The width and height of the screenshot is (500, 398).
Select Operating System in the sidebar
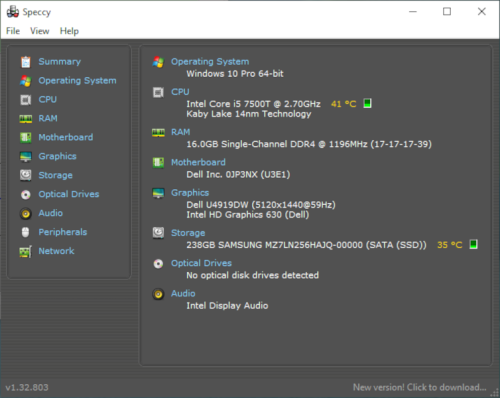77,81
